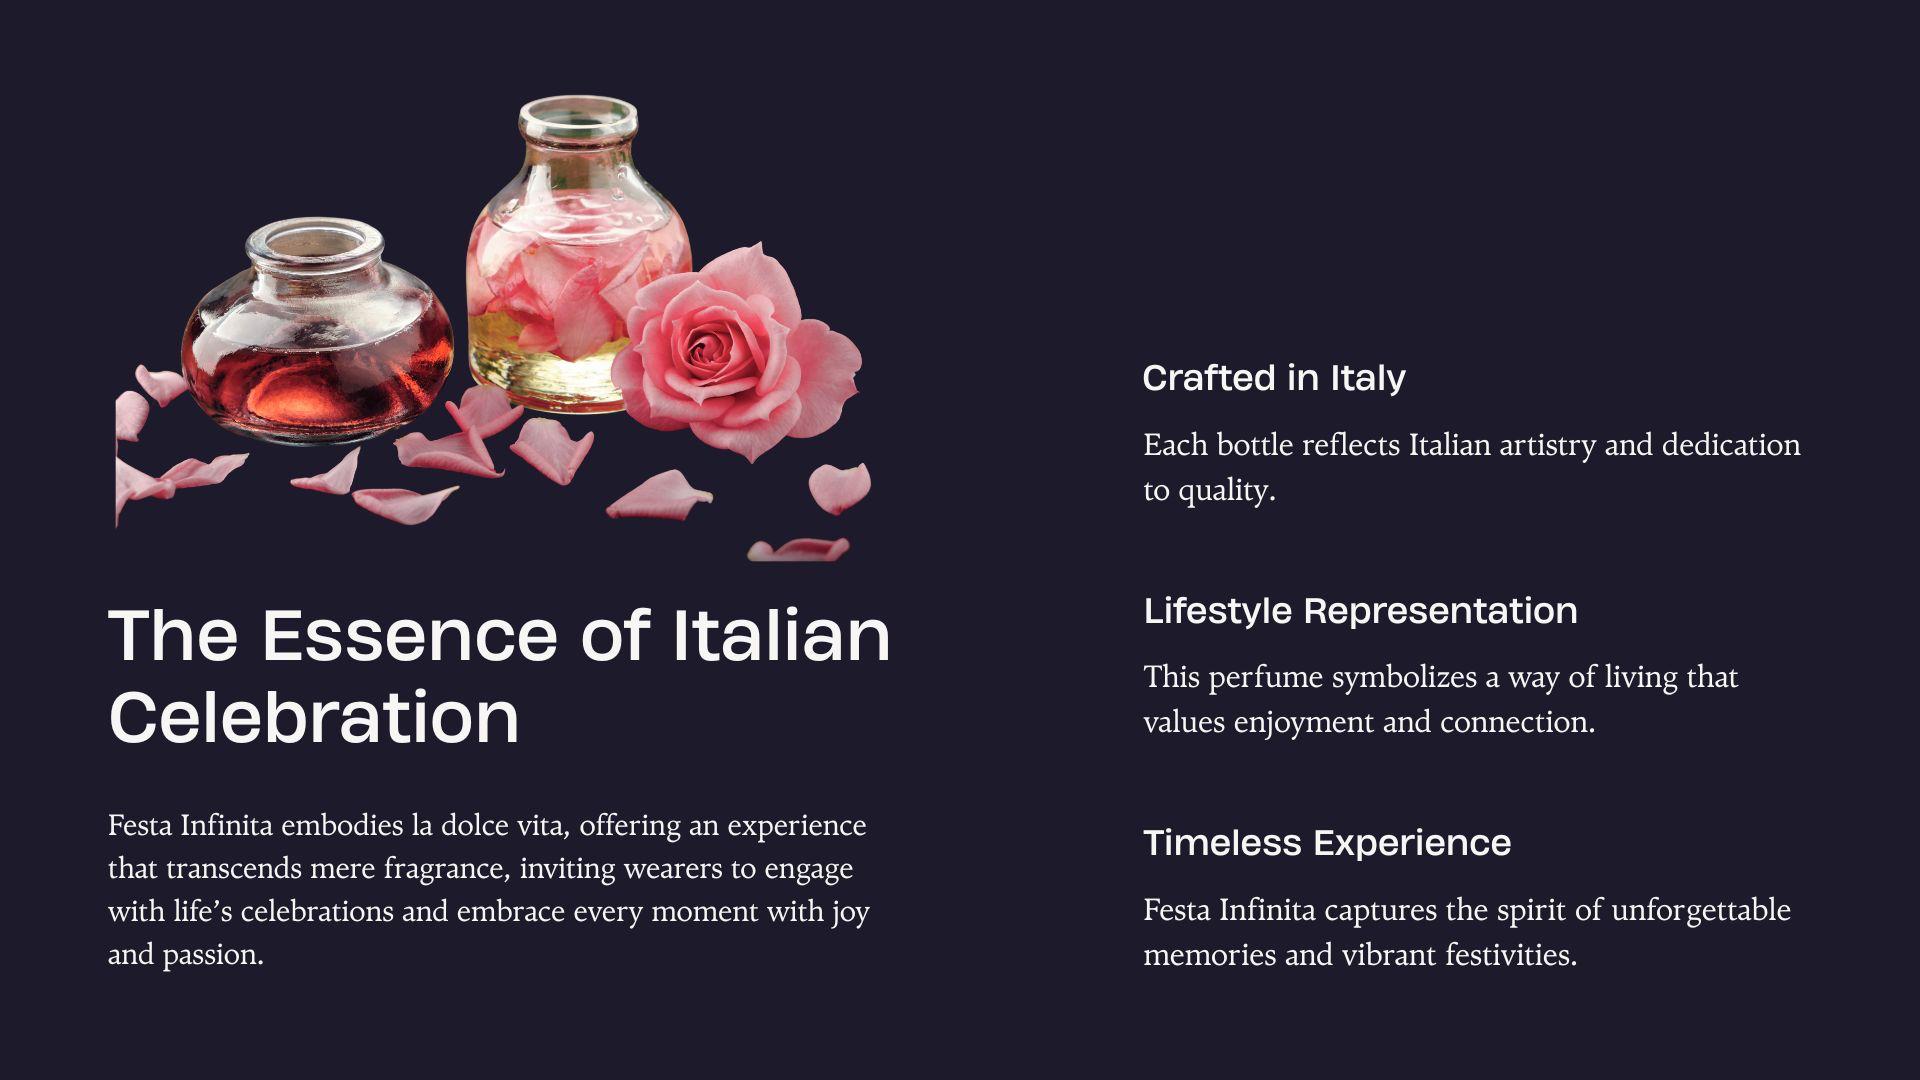Click the words "to quality." under Crafted in Italy
The height and width of the screenshot is (1080, 1920).
coord(1209,490)
